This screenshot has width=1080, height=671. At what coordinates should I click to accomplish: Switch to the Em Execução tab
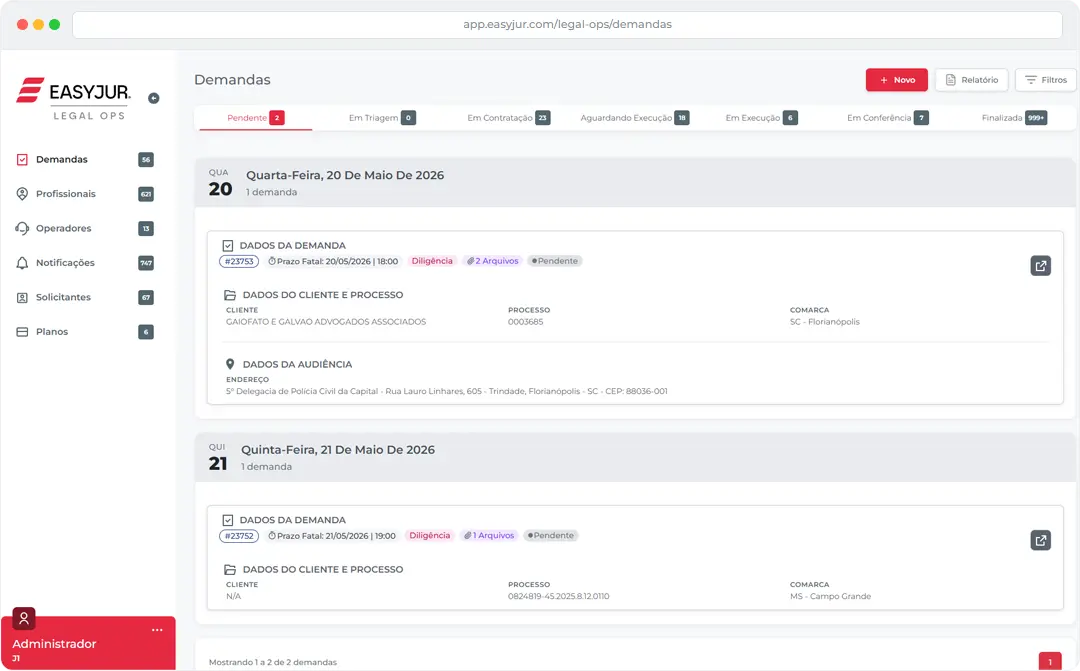click(761, 118)
